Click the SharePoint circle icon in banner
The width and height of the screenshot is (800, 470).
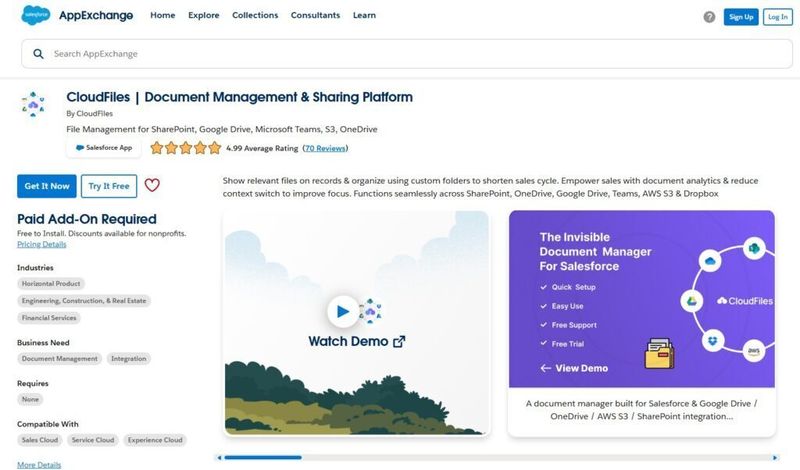click(x=754, y=249)
